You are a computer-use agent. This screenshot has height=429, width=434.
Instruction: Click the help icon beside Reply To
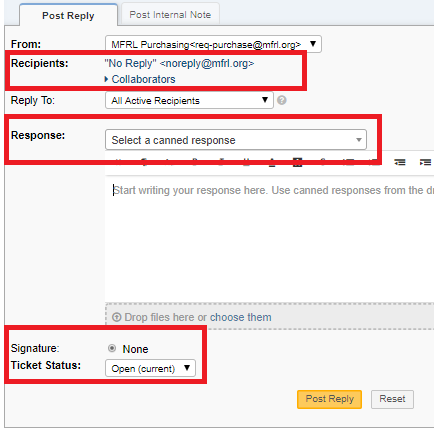[x=282, y=100]
